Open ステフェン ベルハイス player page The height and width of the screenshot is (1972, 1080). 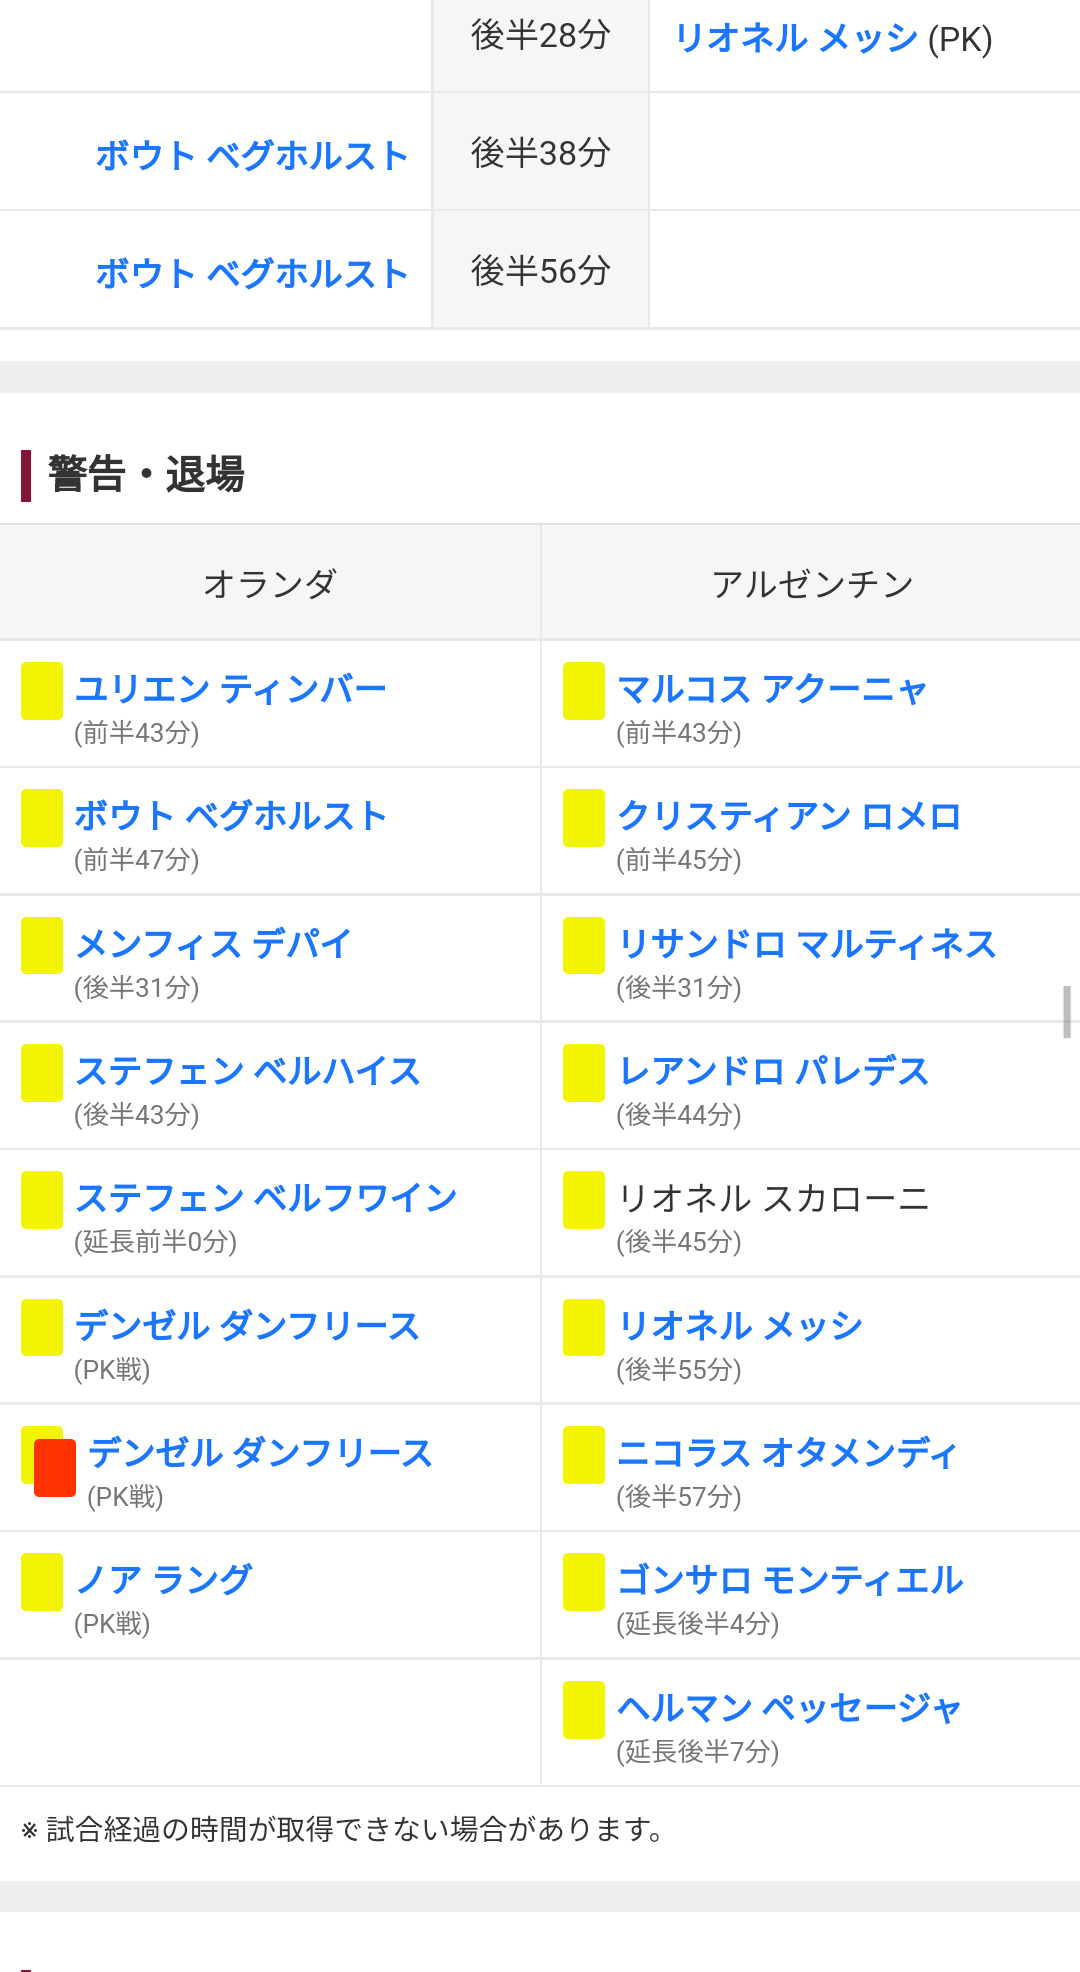pyautogui.click(x=248, y=1071)
